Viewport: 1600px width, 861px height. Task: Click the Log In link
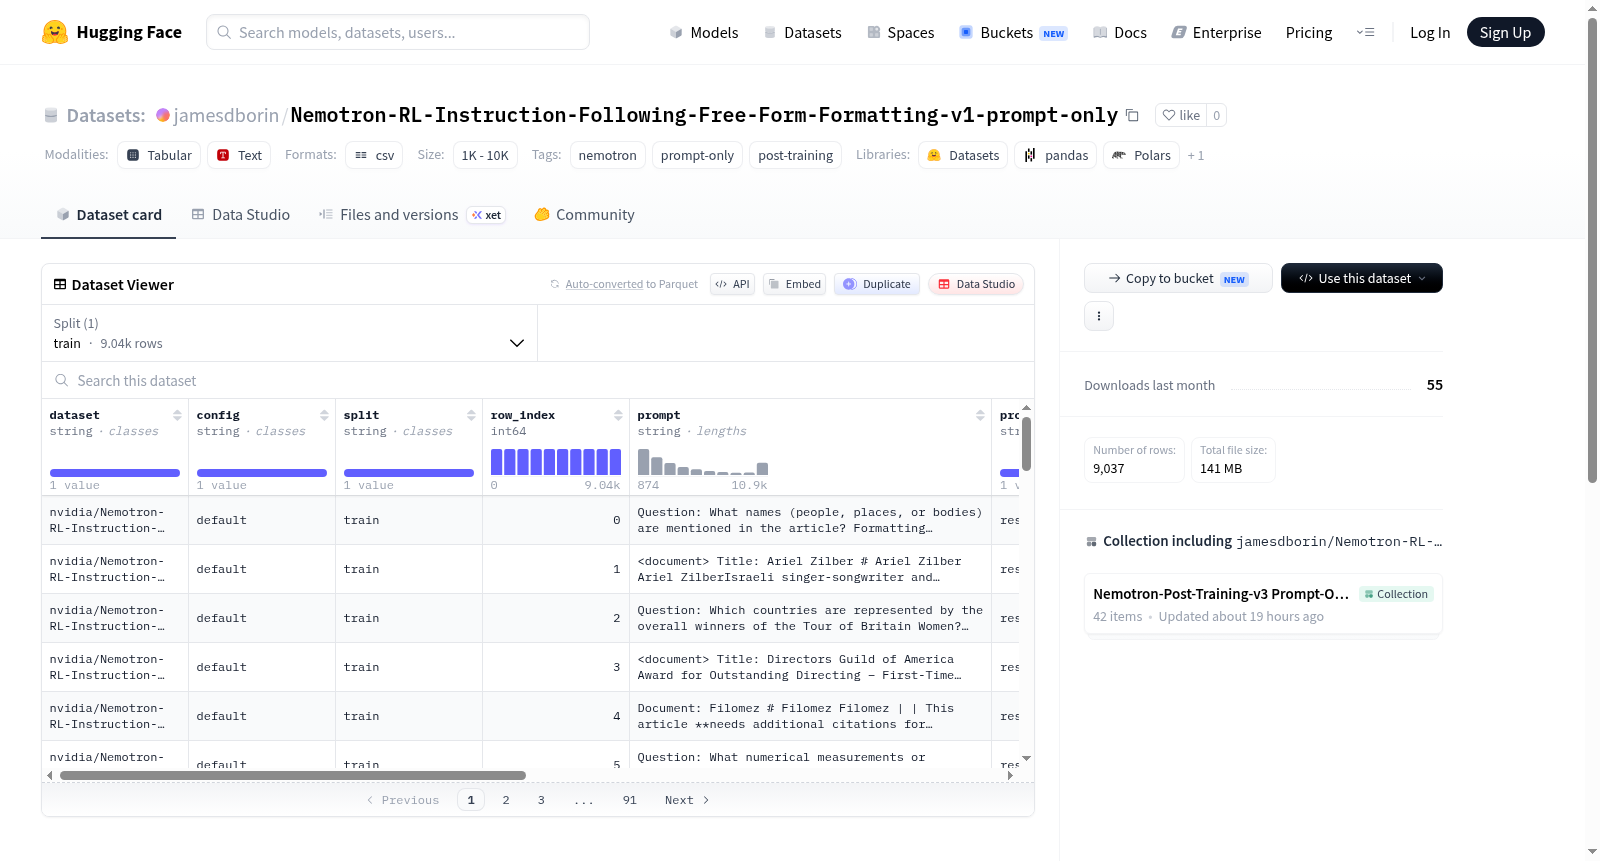pyautogui.click(x=1430, y=32)
